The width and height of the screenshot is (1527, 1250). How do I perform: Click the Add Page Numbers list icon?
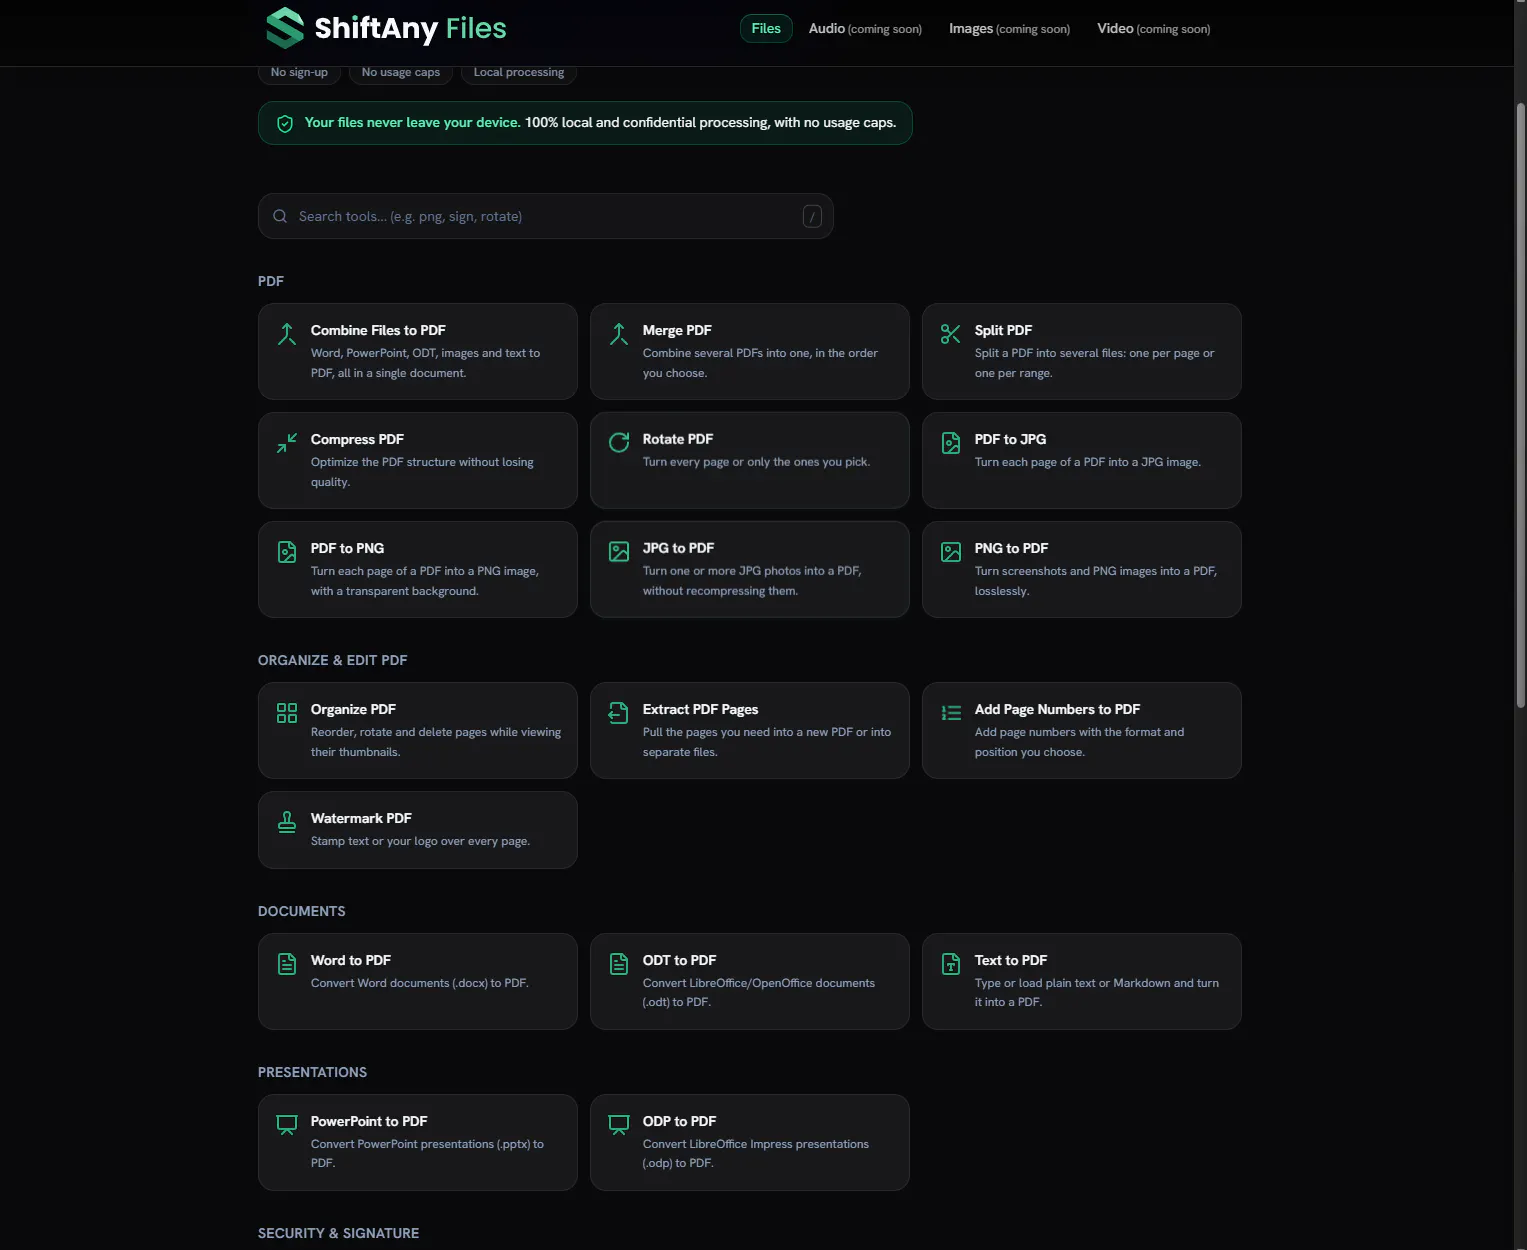pos(951,713)
